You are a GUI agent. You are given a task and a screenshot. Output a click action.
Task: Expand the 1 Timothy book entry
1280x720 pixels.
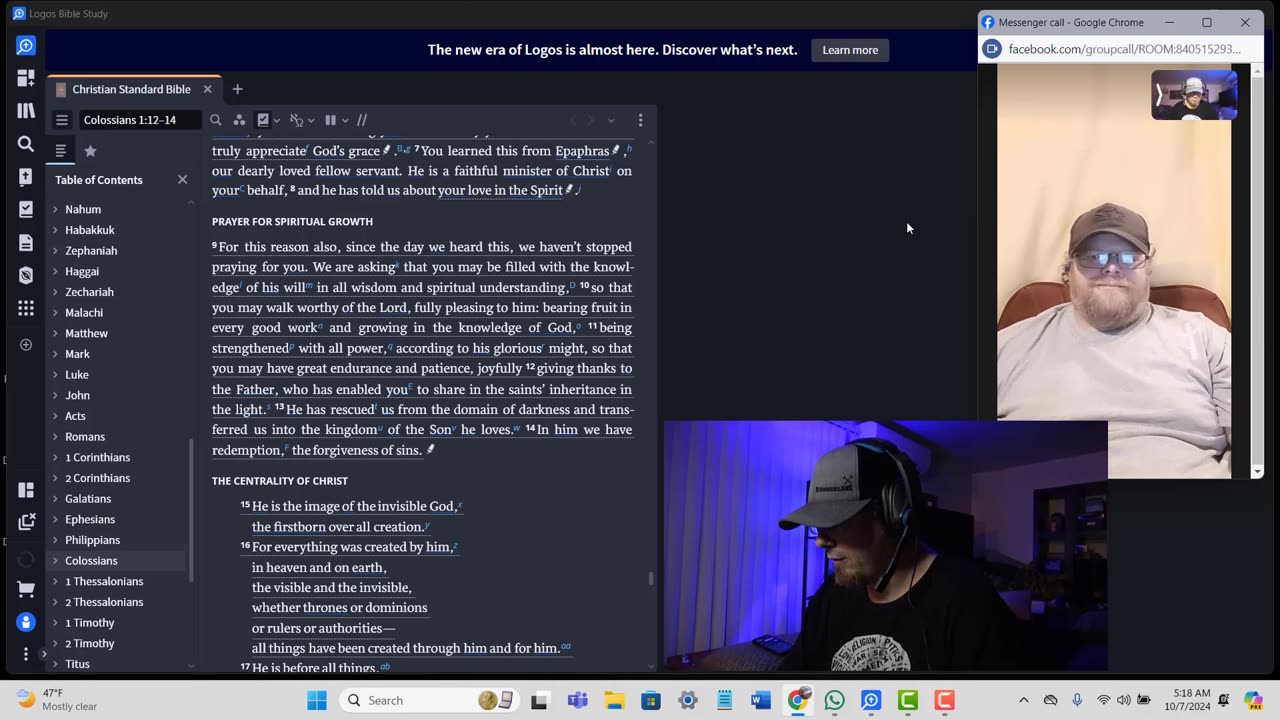(55, 623)
